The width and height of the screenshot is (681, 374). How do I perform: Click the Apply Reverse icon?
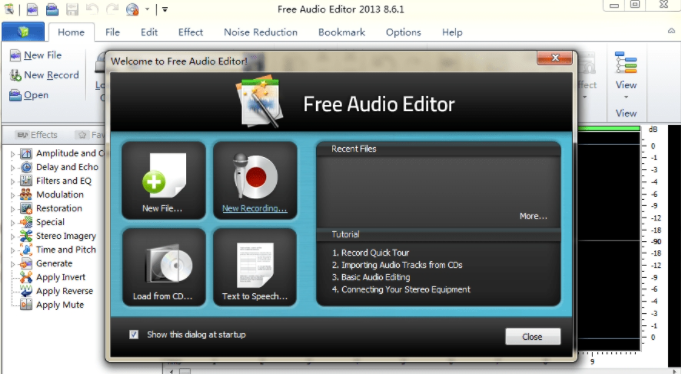26,291
